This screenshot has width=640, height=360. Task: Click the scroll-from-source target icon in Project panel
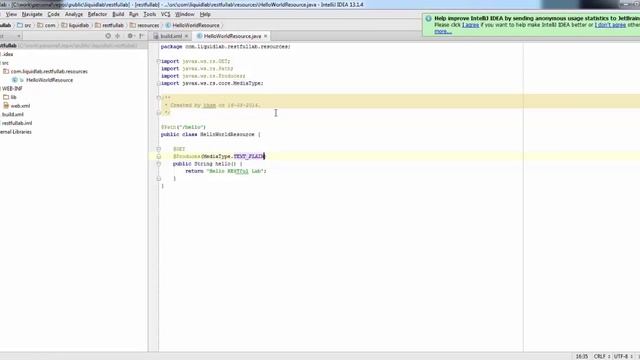(108, 36)
